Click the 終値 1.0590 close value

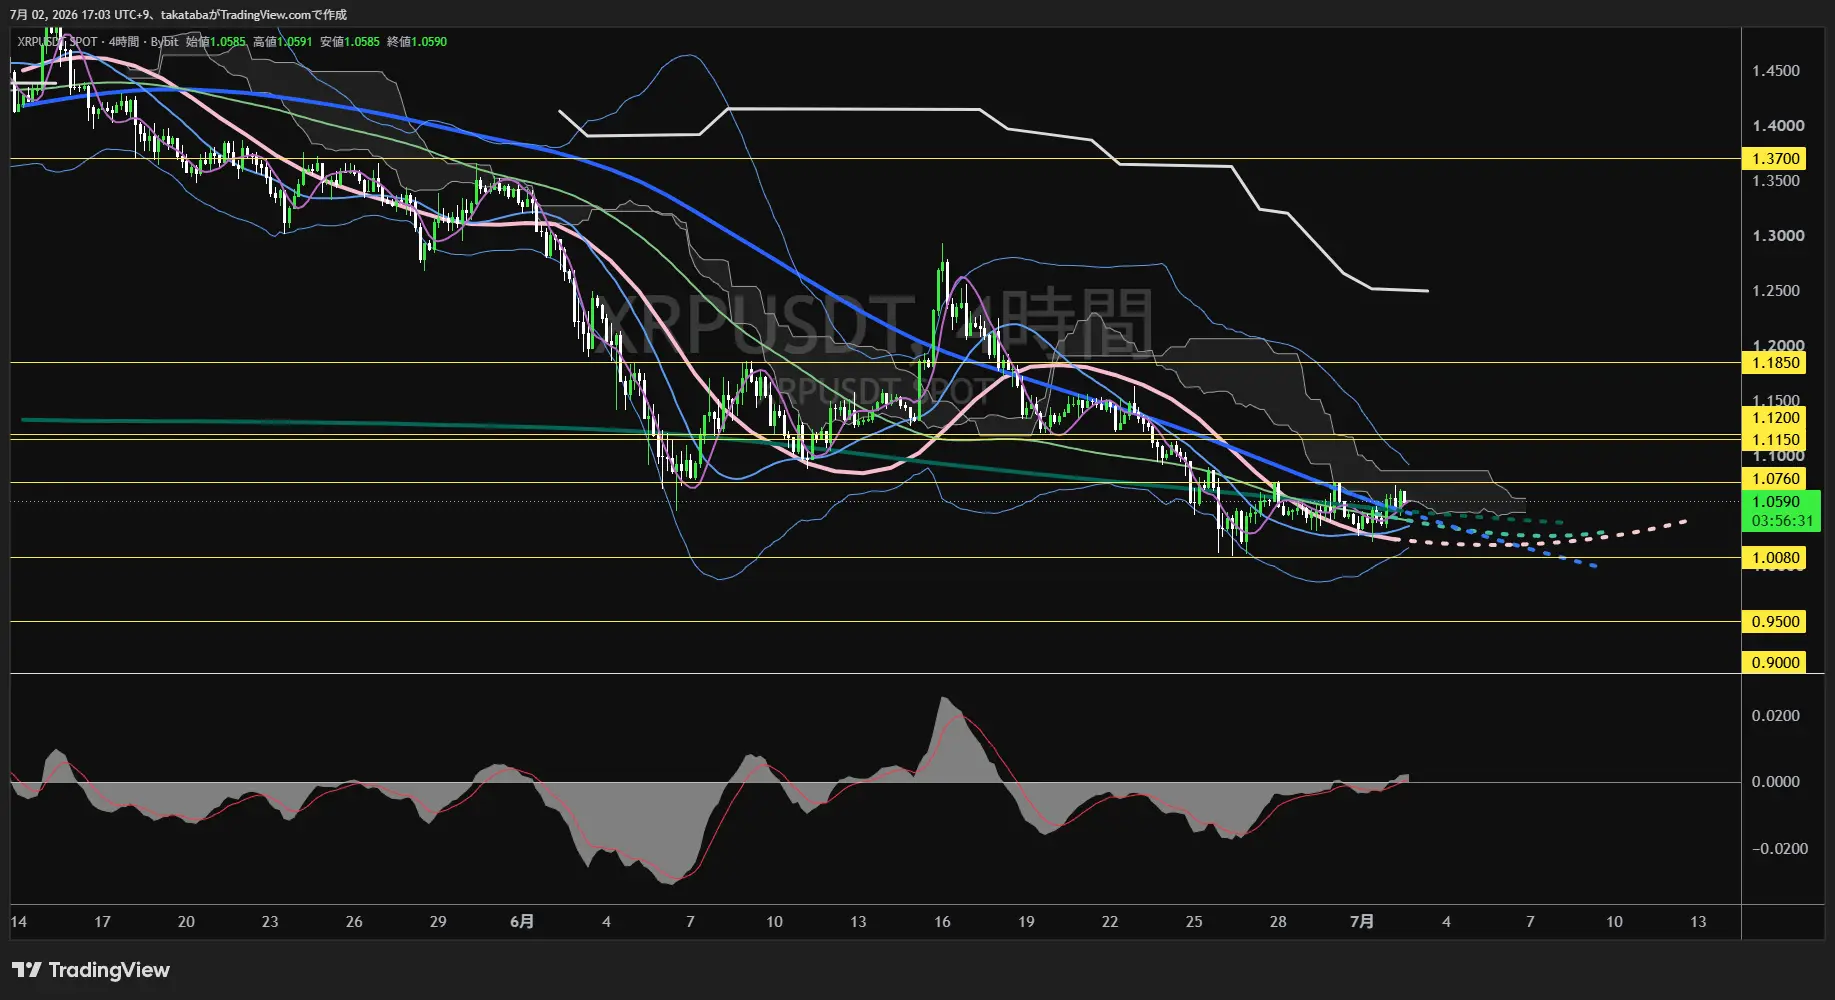tap(417, 42)
